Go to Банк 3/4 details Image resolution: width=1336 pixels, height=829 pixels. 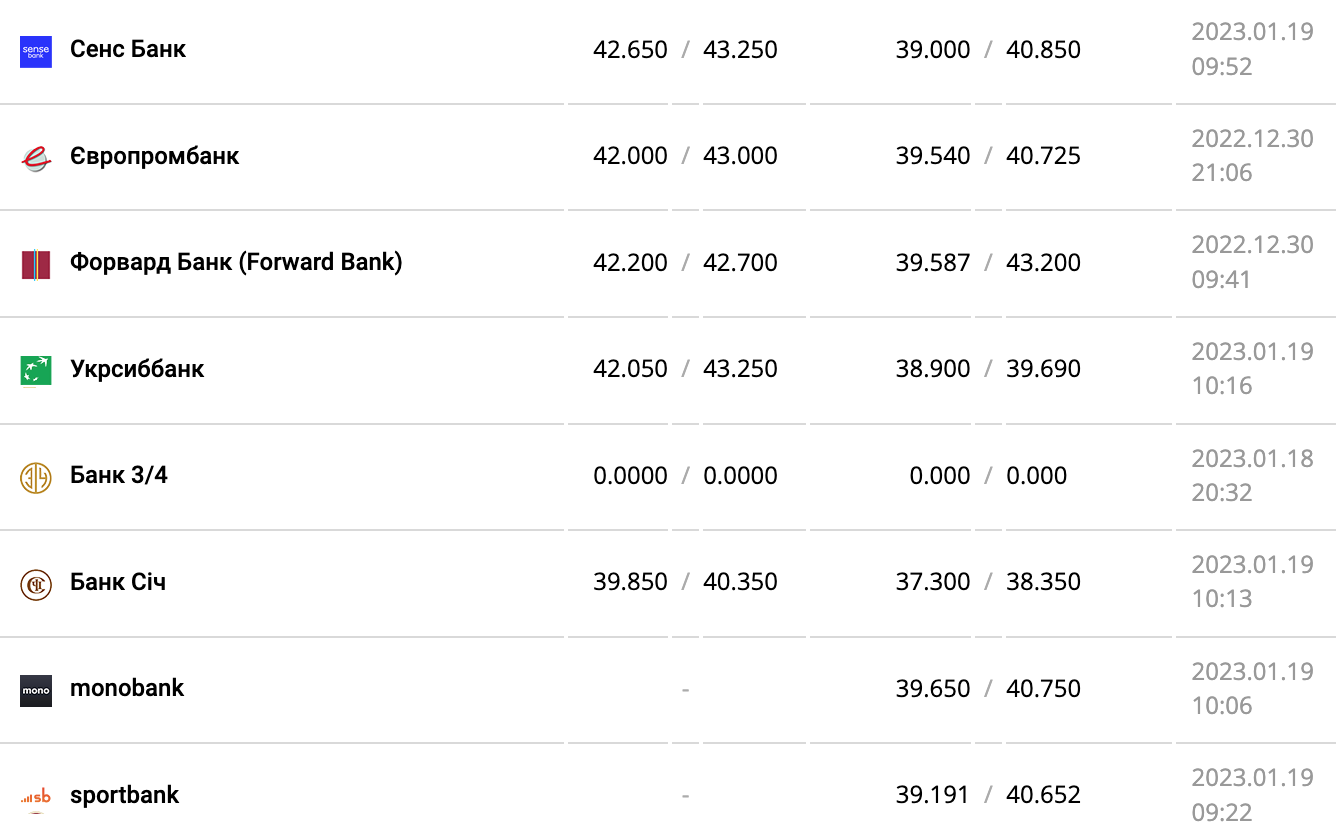119,475
